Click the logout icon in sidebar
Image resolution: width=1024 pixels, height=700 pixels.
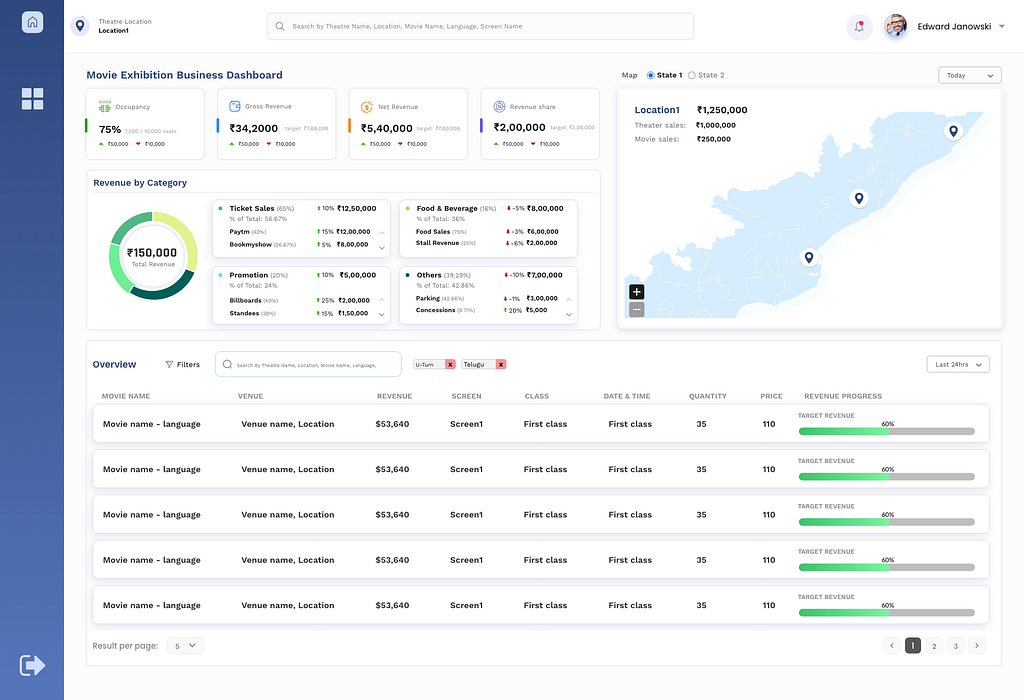32,665
